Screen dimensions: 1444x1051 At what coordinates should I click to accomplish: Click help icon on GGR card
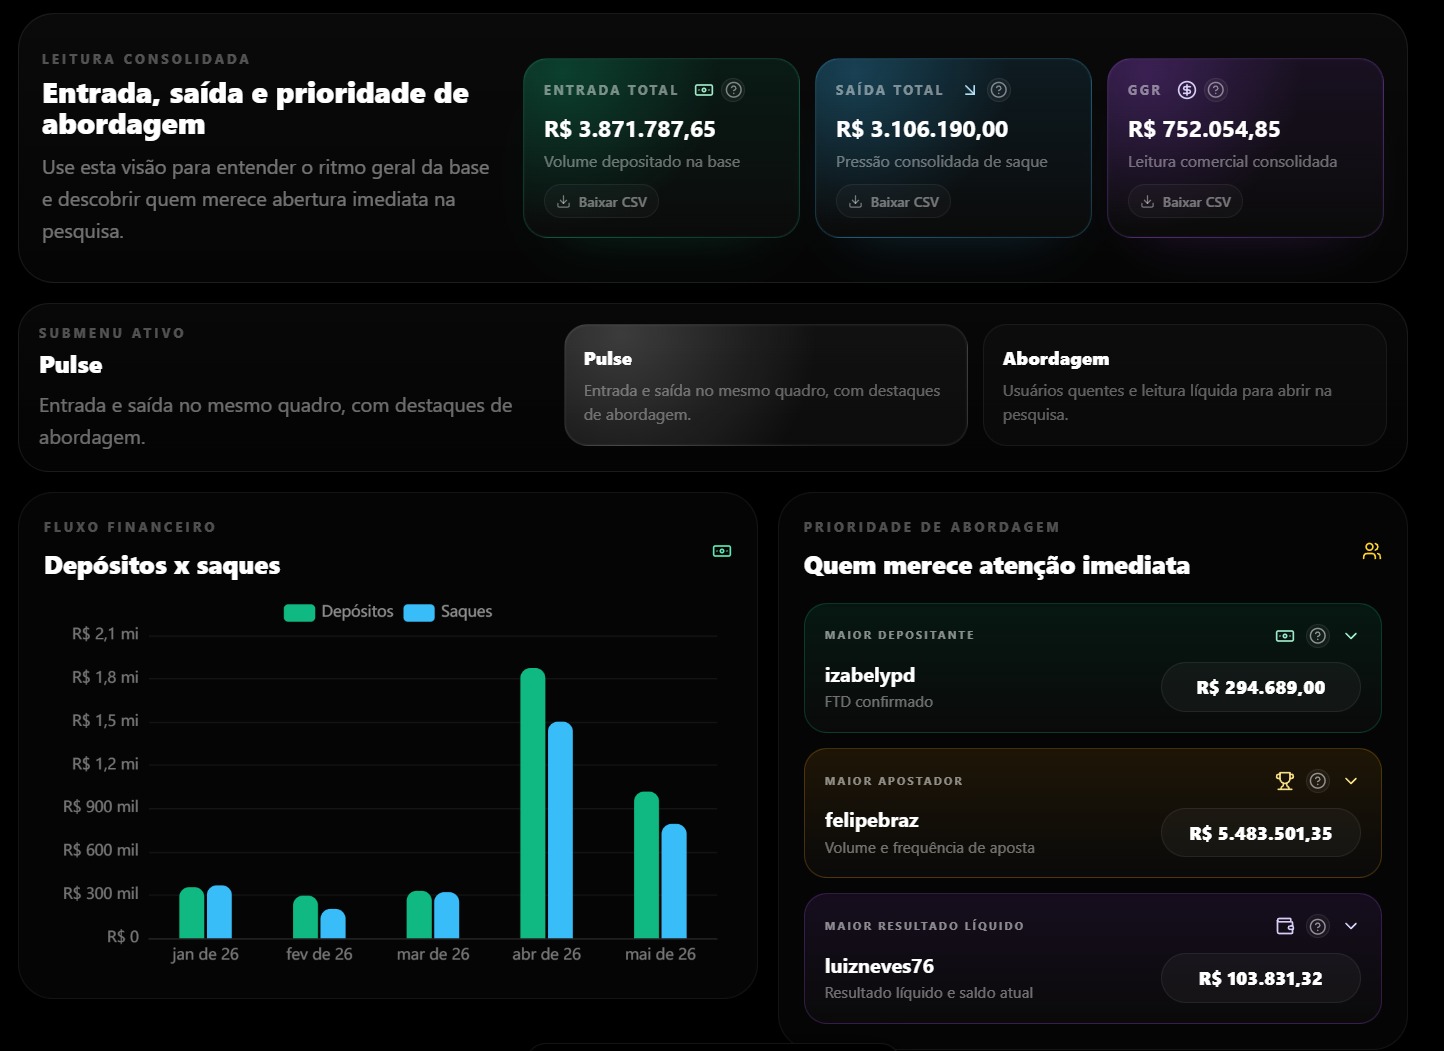coord(1216,90)
